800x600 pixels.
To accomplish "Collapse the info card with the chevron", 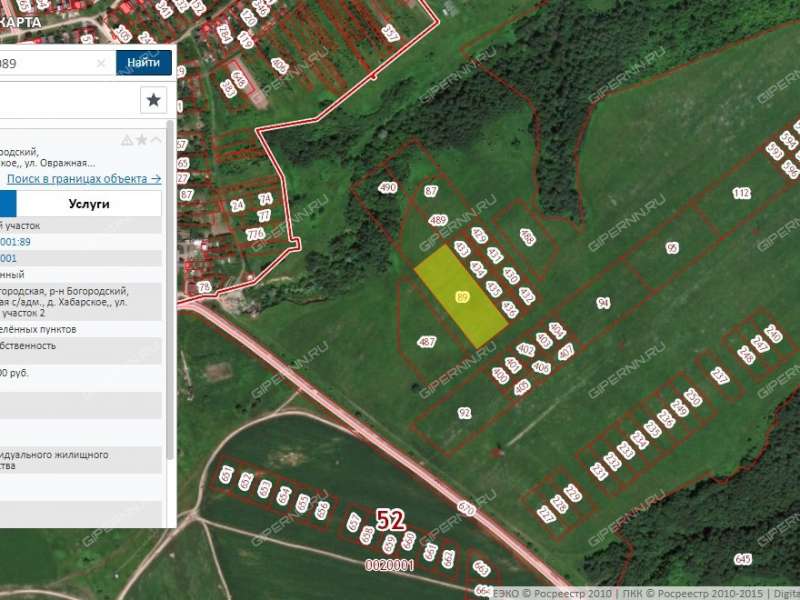I will (x=156, y=139).
